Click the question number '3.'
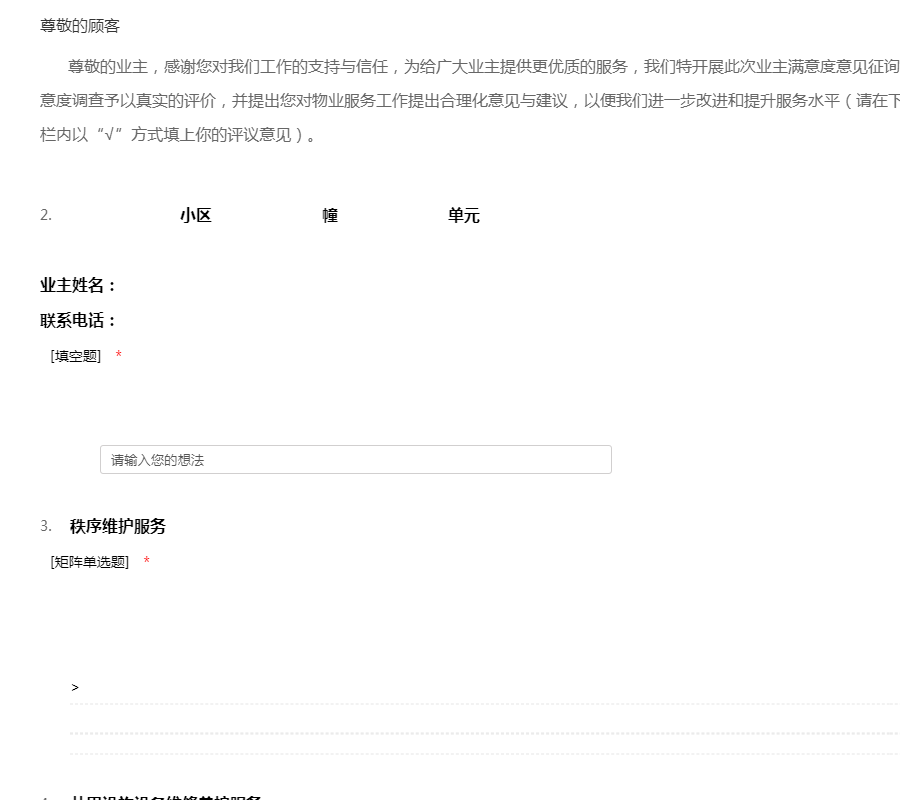The height and width of the screenshot is (800, 900). (46, 526)
